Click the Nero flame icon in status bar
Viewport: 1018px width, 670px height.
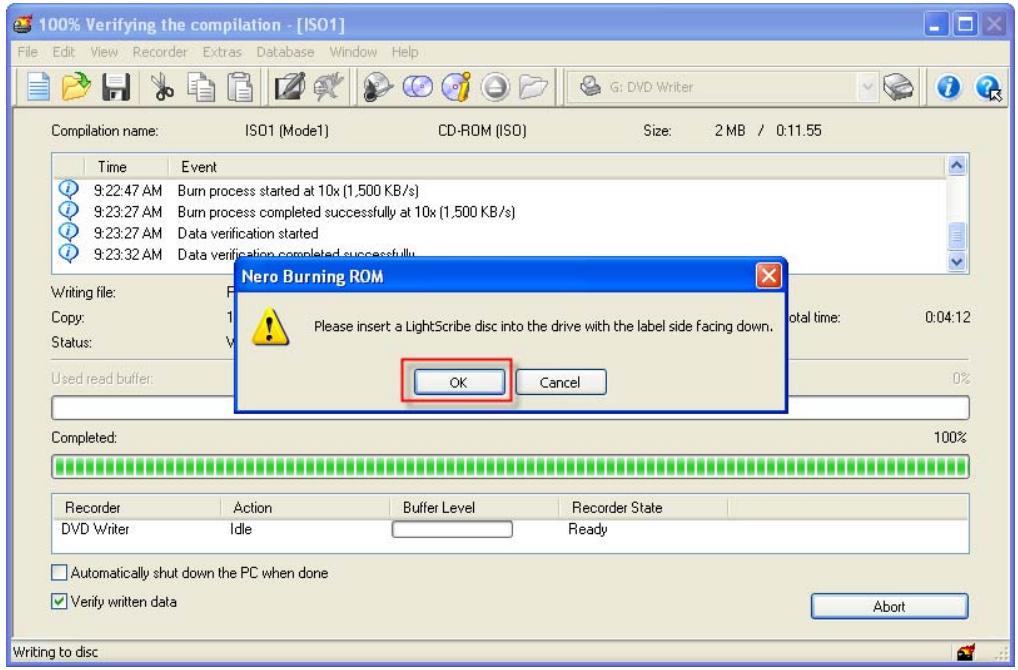(966, 652)
